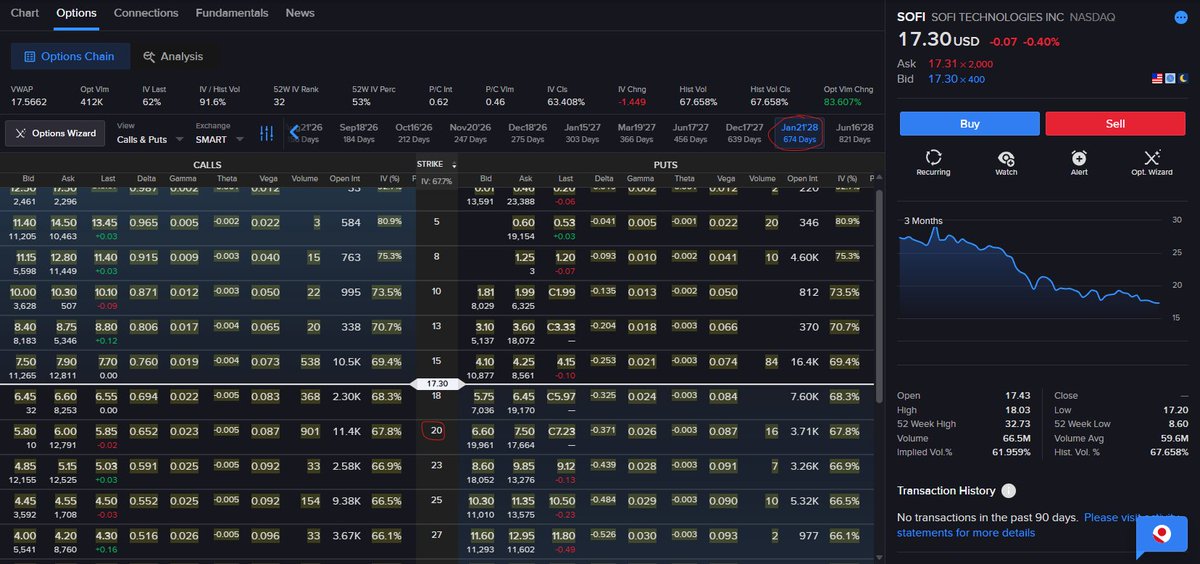Click the 17.30 underlying price marker
Image resolution: width=1200 pixels, height=564 pixels.
(x=437, y=384)
